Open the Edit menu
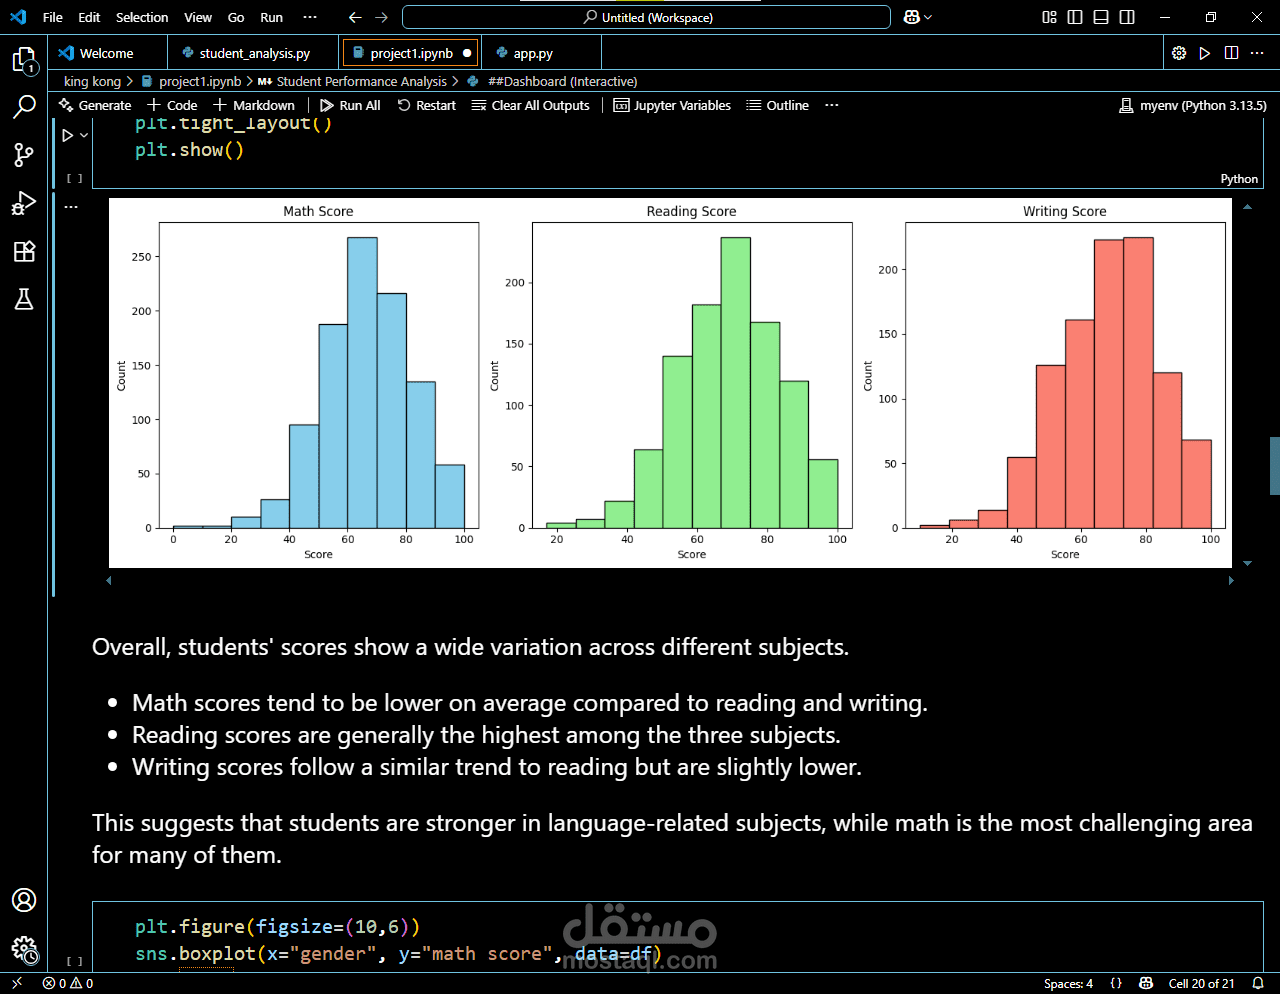 (89, 17)
